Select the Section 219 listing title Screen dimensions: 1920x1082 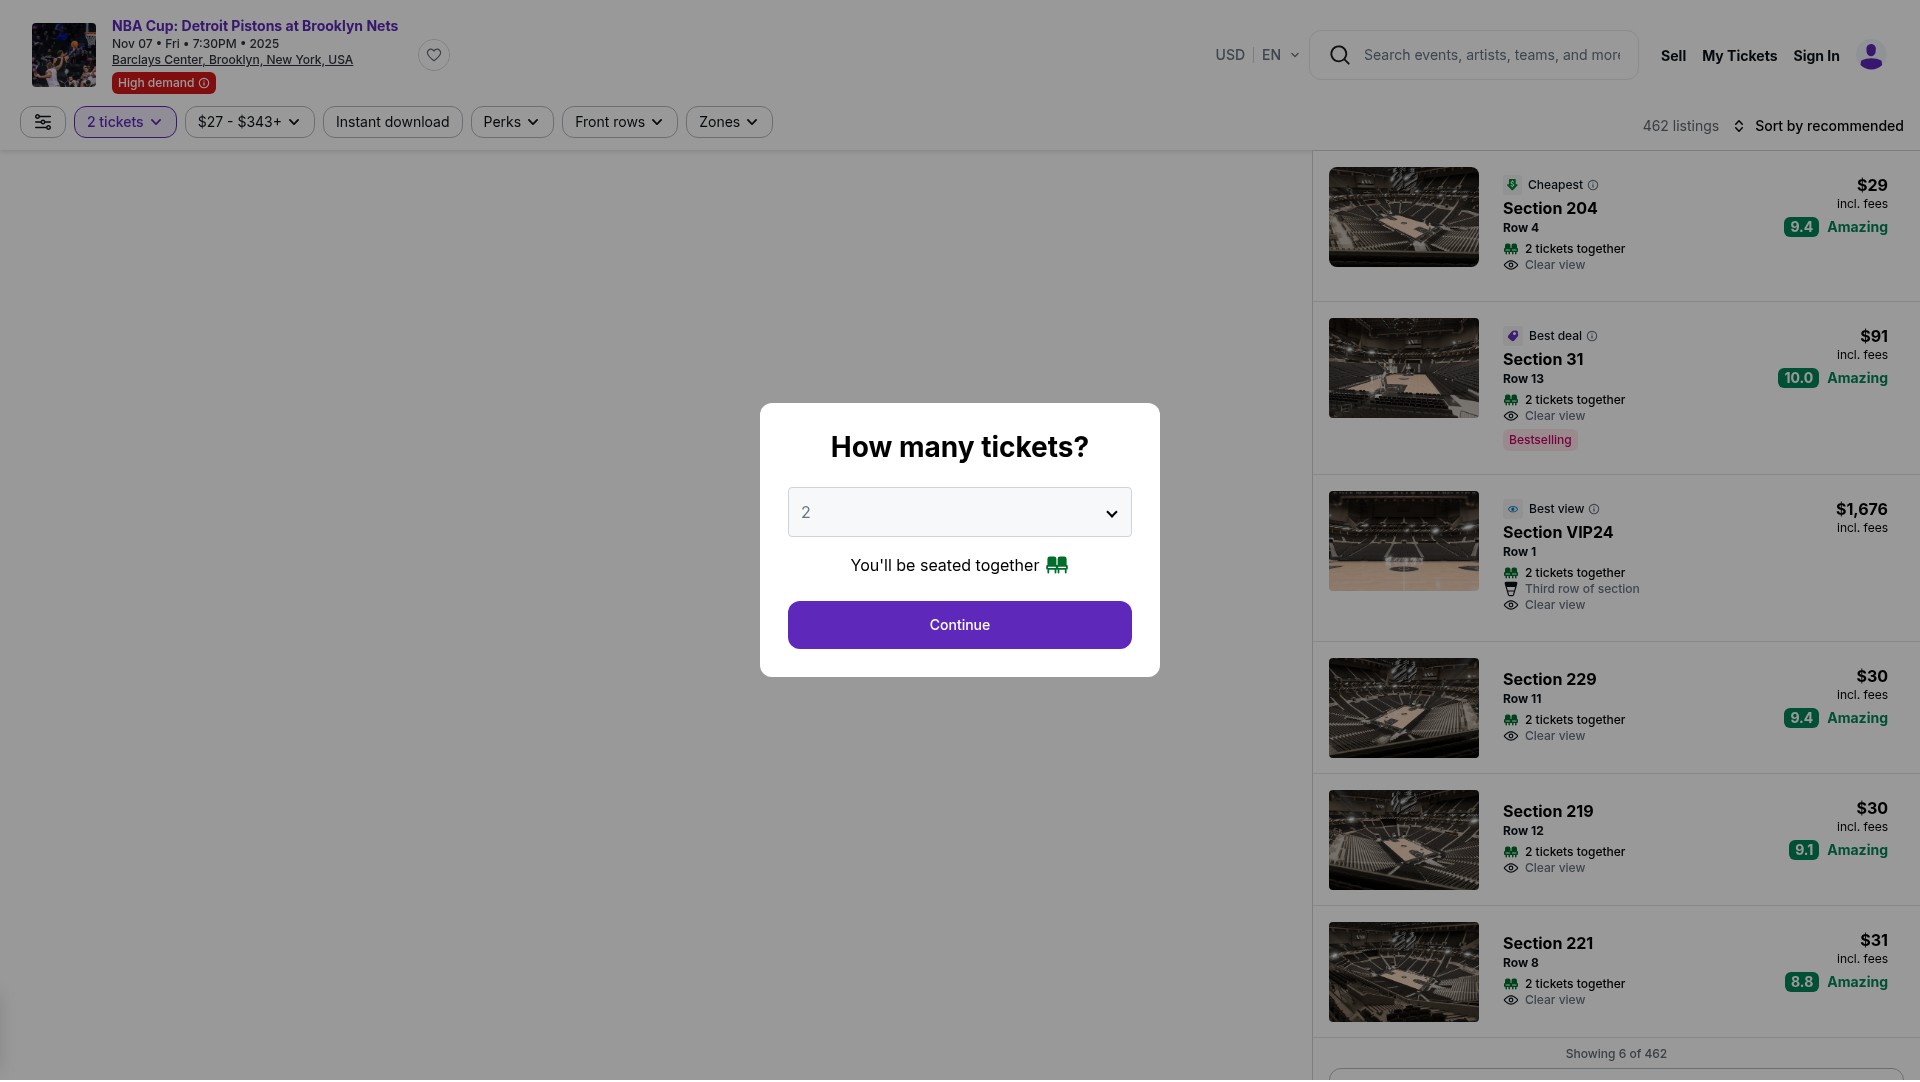[x=1548, y=812]
